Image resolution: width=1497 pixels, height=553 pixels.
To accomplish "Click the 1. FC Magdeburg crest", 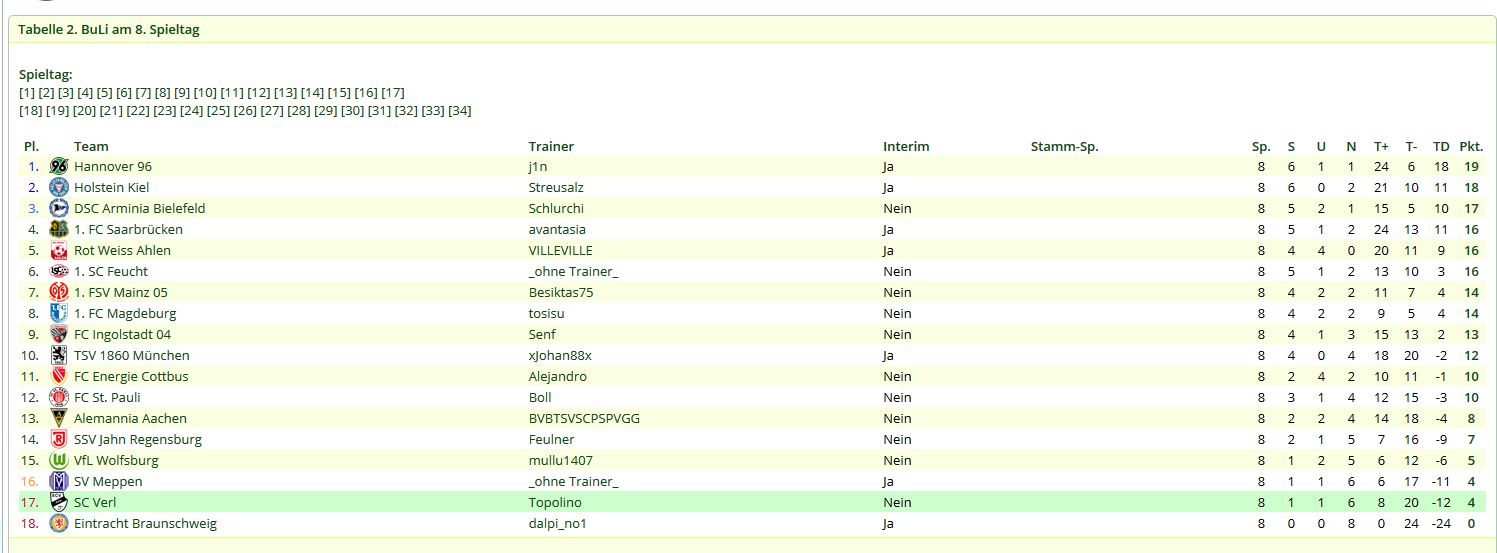I will point(59,313).
